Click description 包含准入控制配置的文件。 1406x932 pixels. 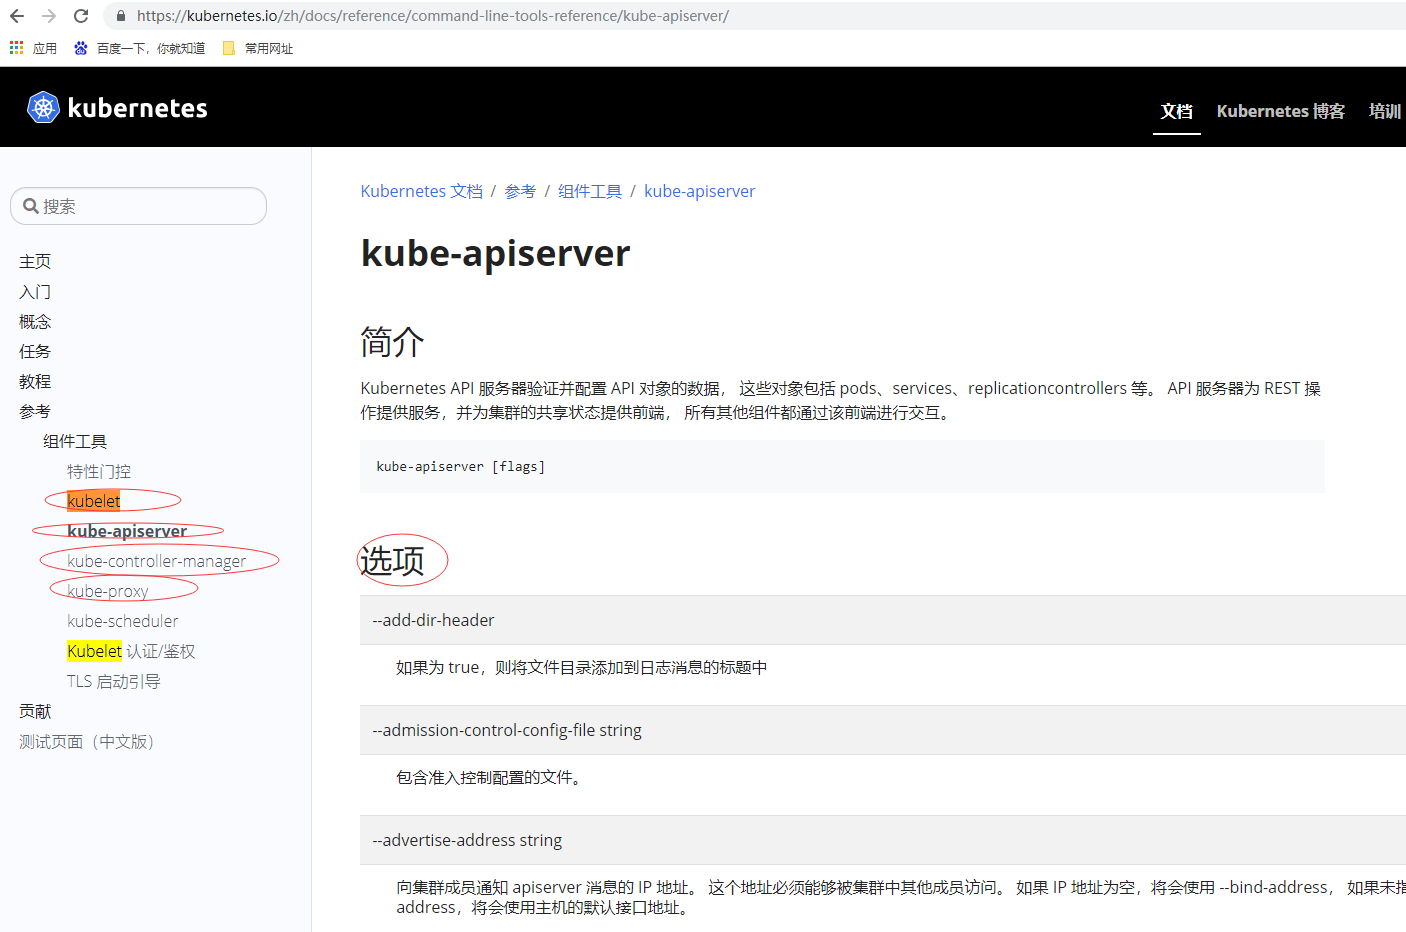click(489, 777)
